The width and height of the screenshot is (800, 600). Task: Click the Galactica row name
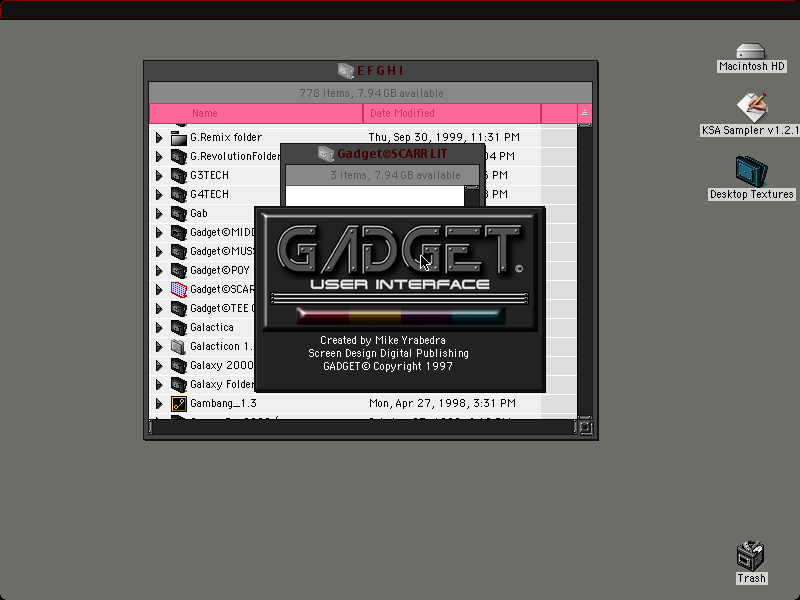[212, 328]
